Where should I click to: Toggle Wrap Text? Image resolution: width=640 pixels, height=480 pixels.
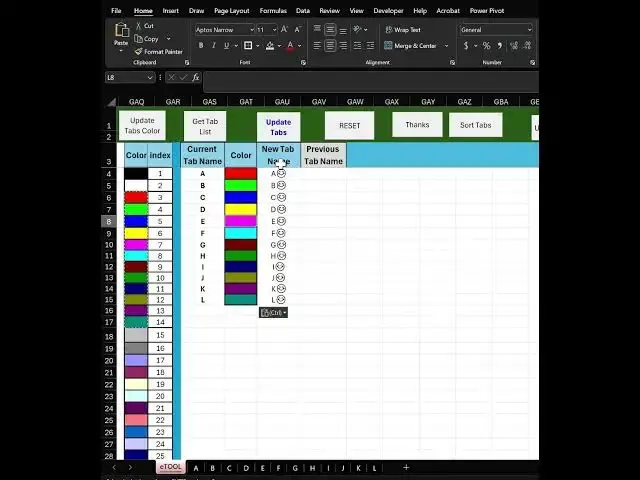tap(403, 29)
